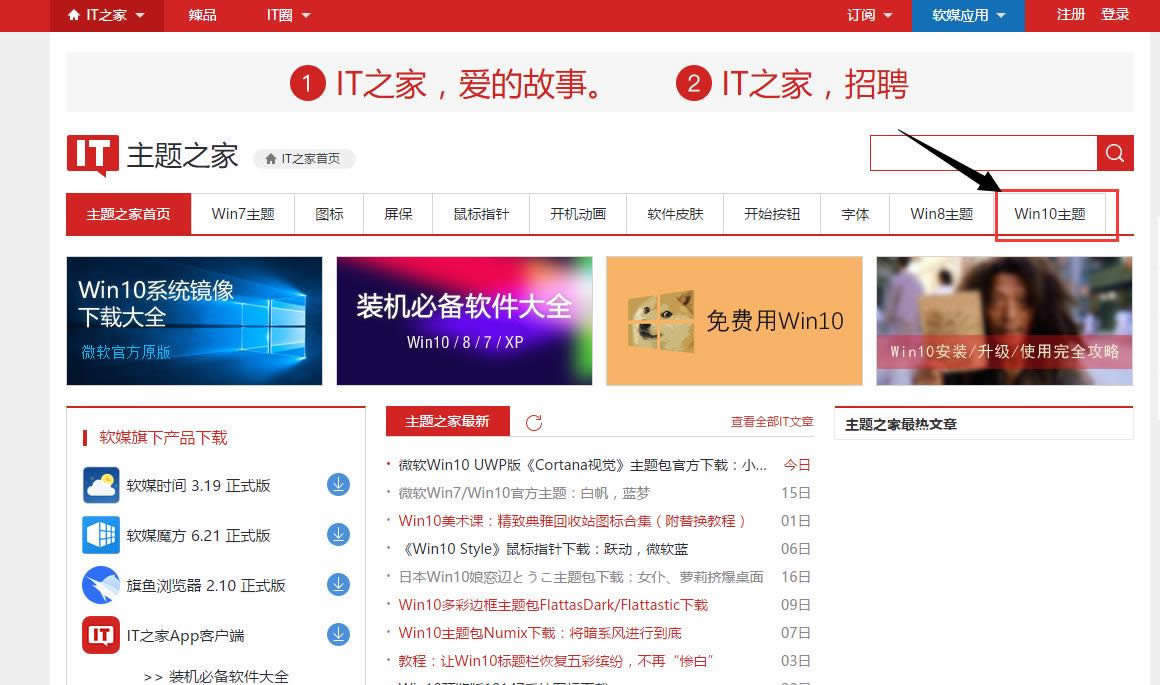Select the 鼠标指针 tab
This screenshot has height=685, width=1160.
[479, 213]
